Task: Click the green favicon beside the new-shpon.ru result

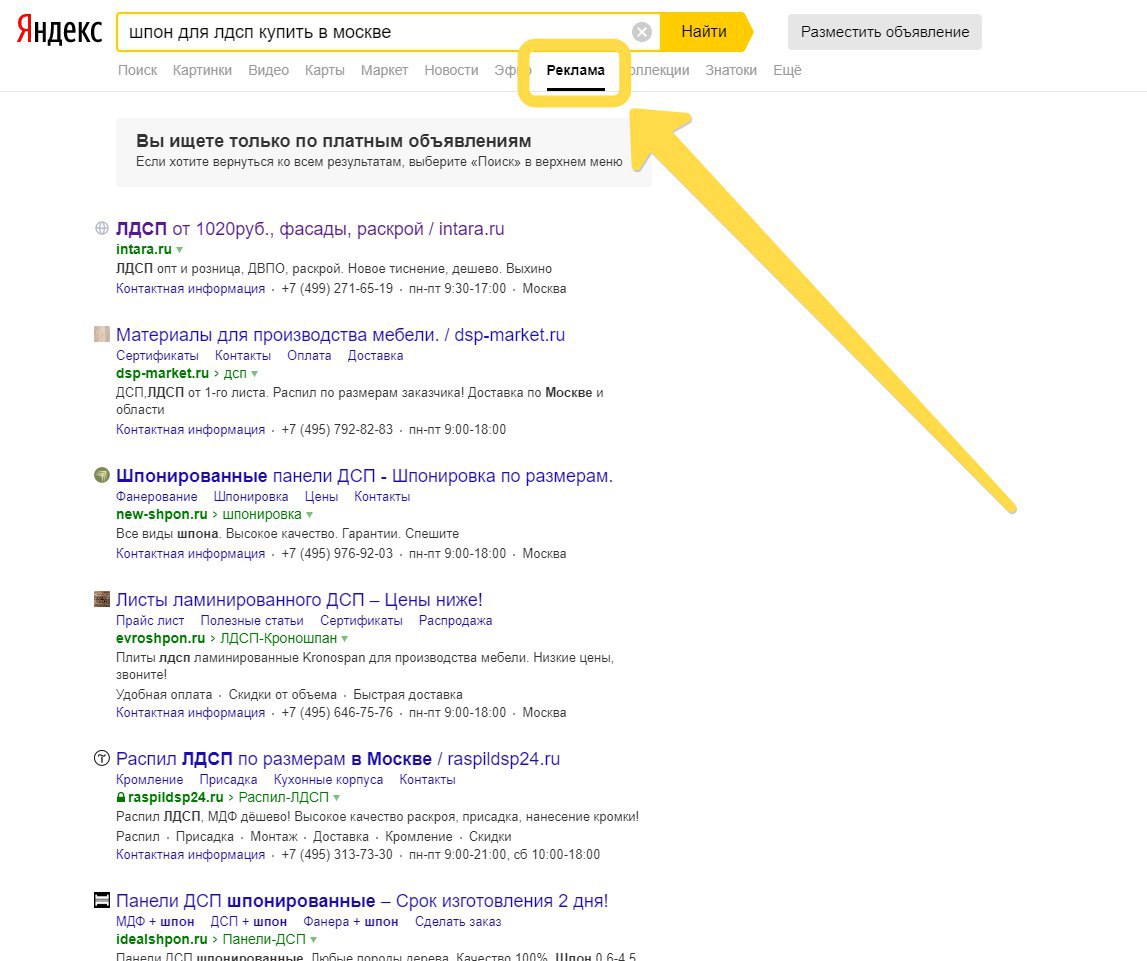Action: 102,475
